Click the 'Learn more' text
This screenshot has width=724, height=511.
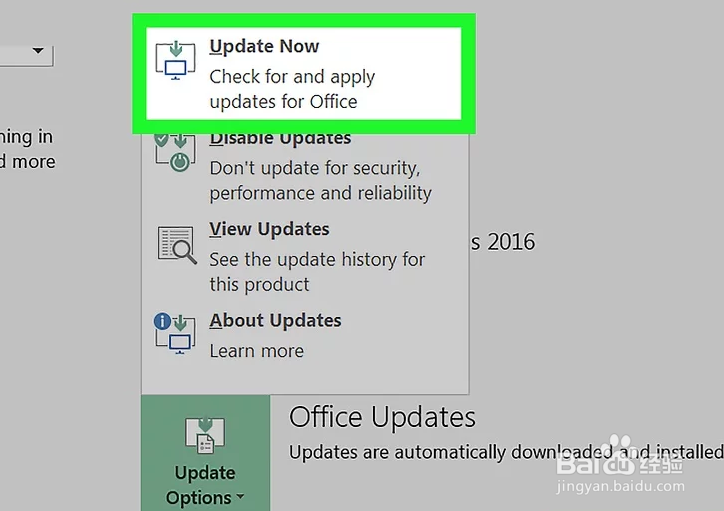pos(257,351)
